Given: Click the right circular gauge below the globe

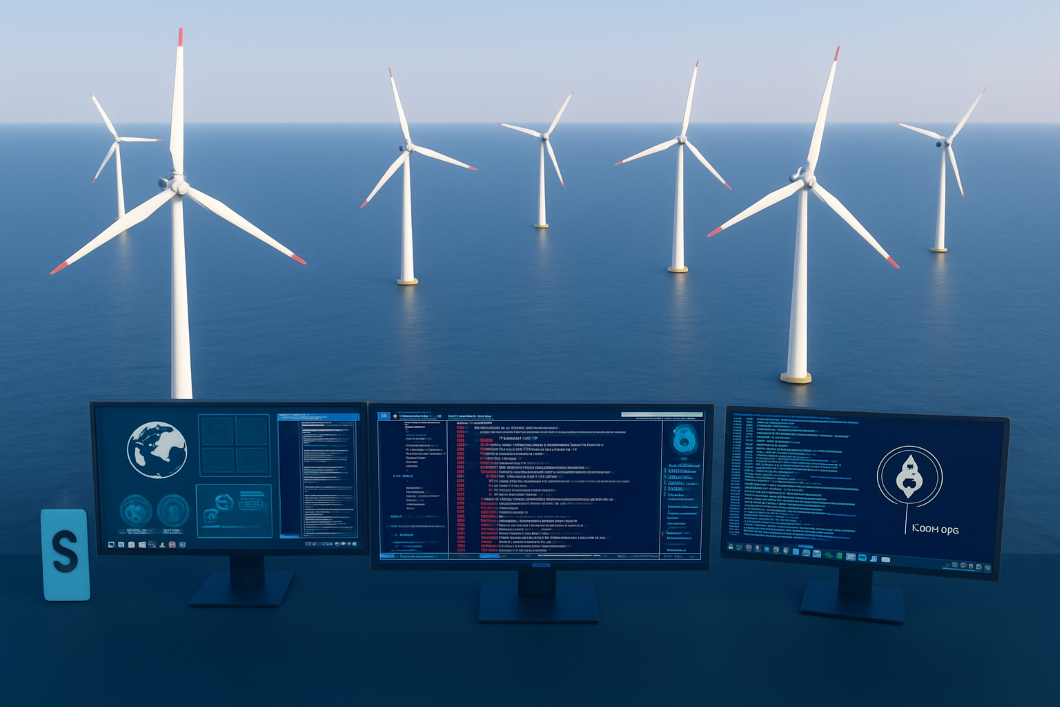Looking at the screenshot, I should 173,510.
